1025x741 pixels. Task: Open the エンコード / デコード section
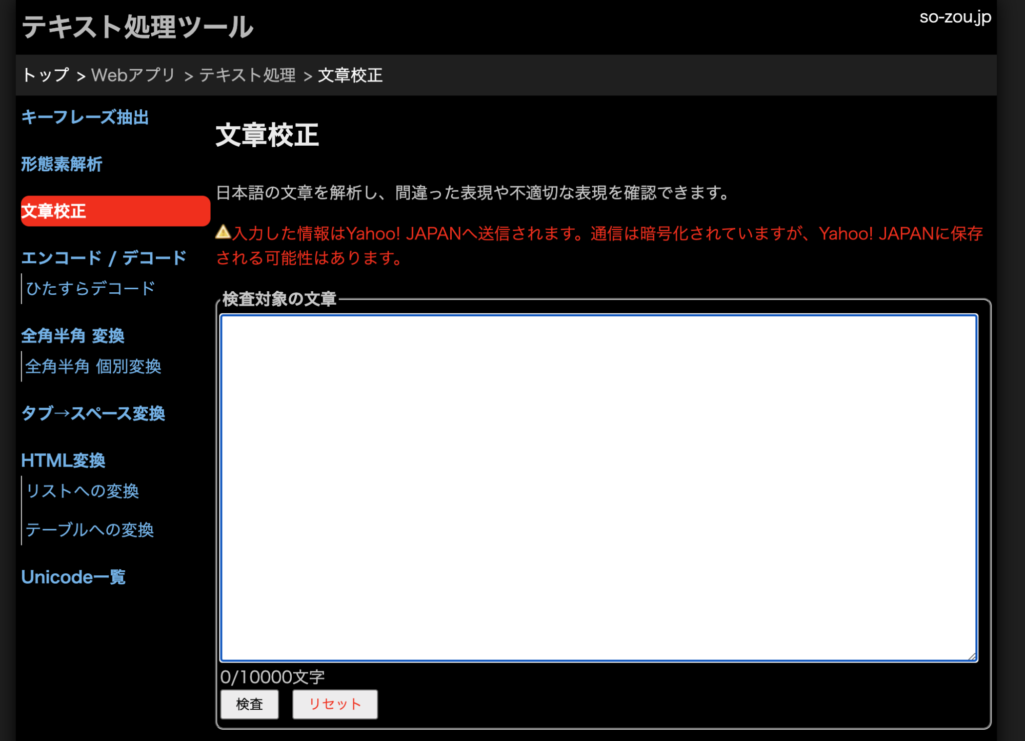(x=104, y=258)
